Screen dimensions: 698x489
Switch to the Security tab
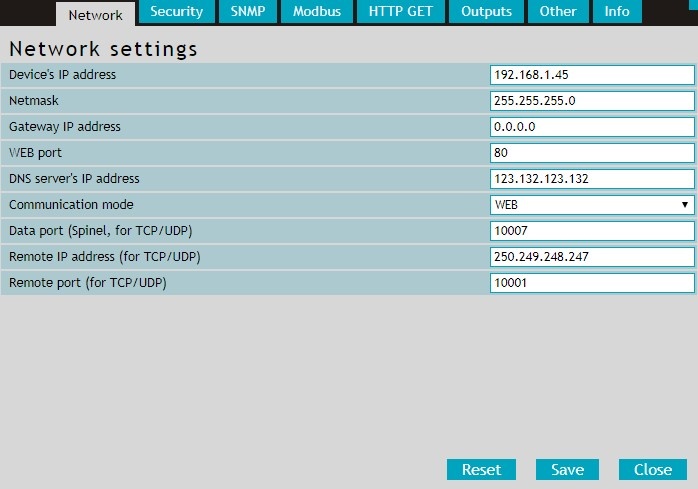pos(176,12)
